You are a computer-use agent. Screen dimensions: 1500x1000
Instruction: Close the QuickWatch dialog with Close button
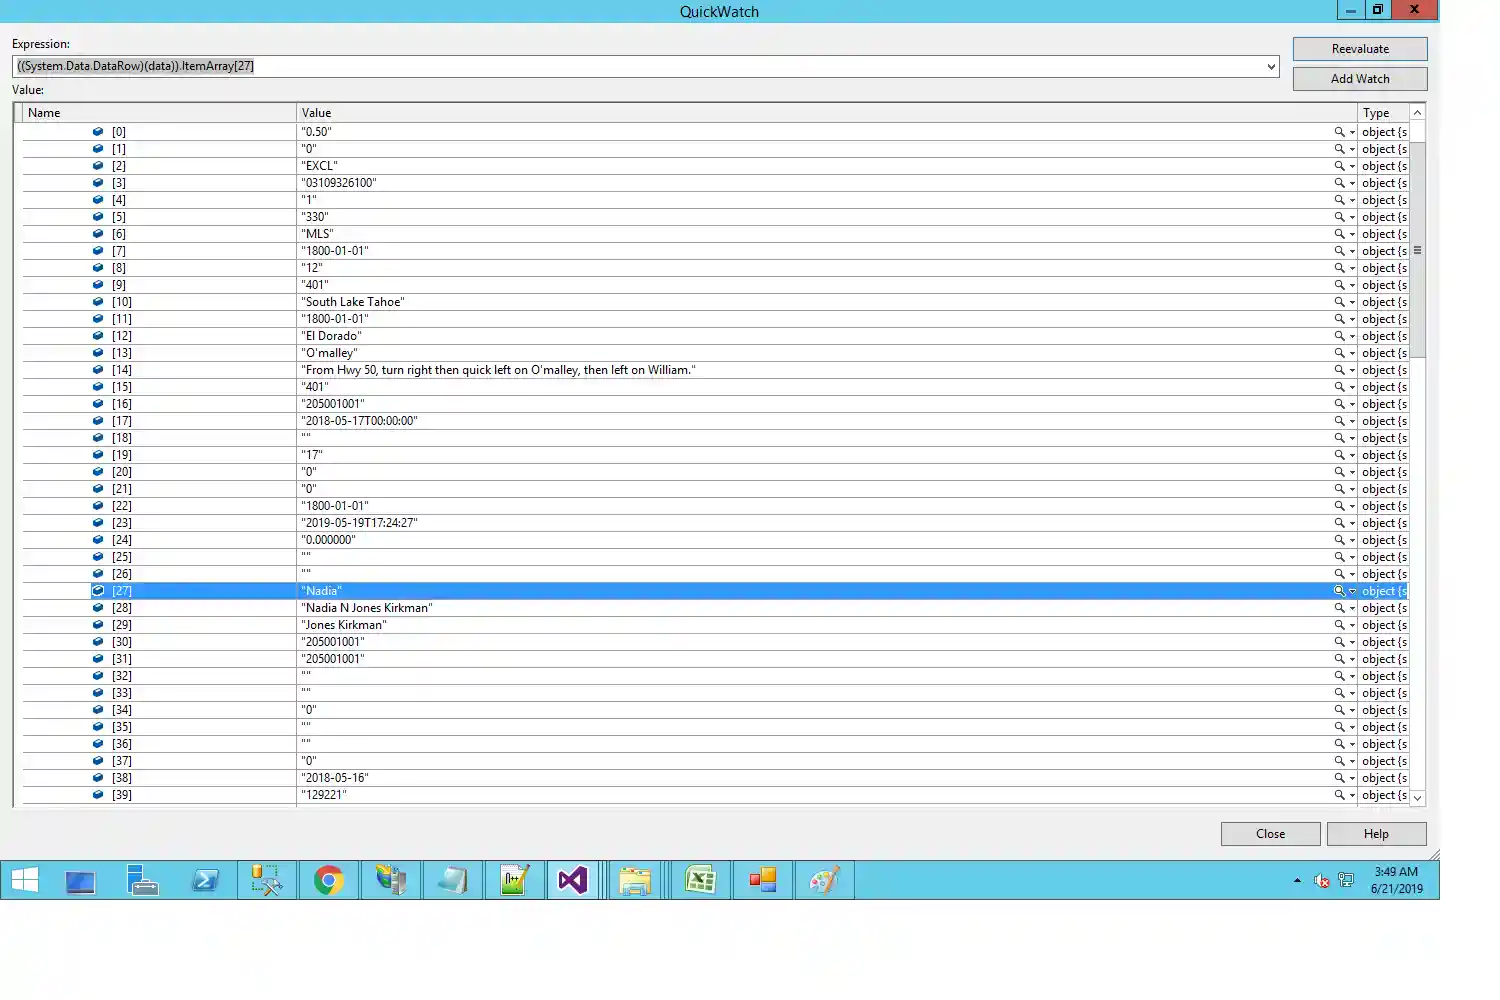[x=1270, y=834]
